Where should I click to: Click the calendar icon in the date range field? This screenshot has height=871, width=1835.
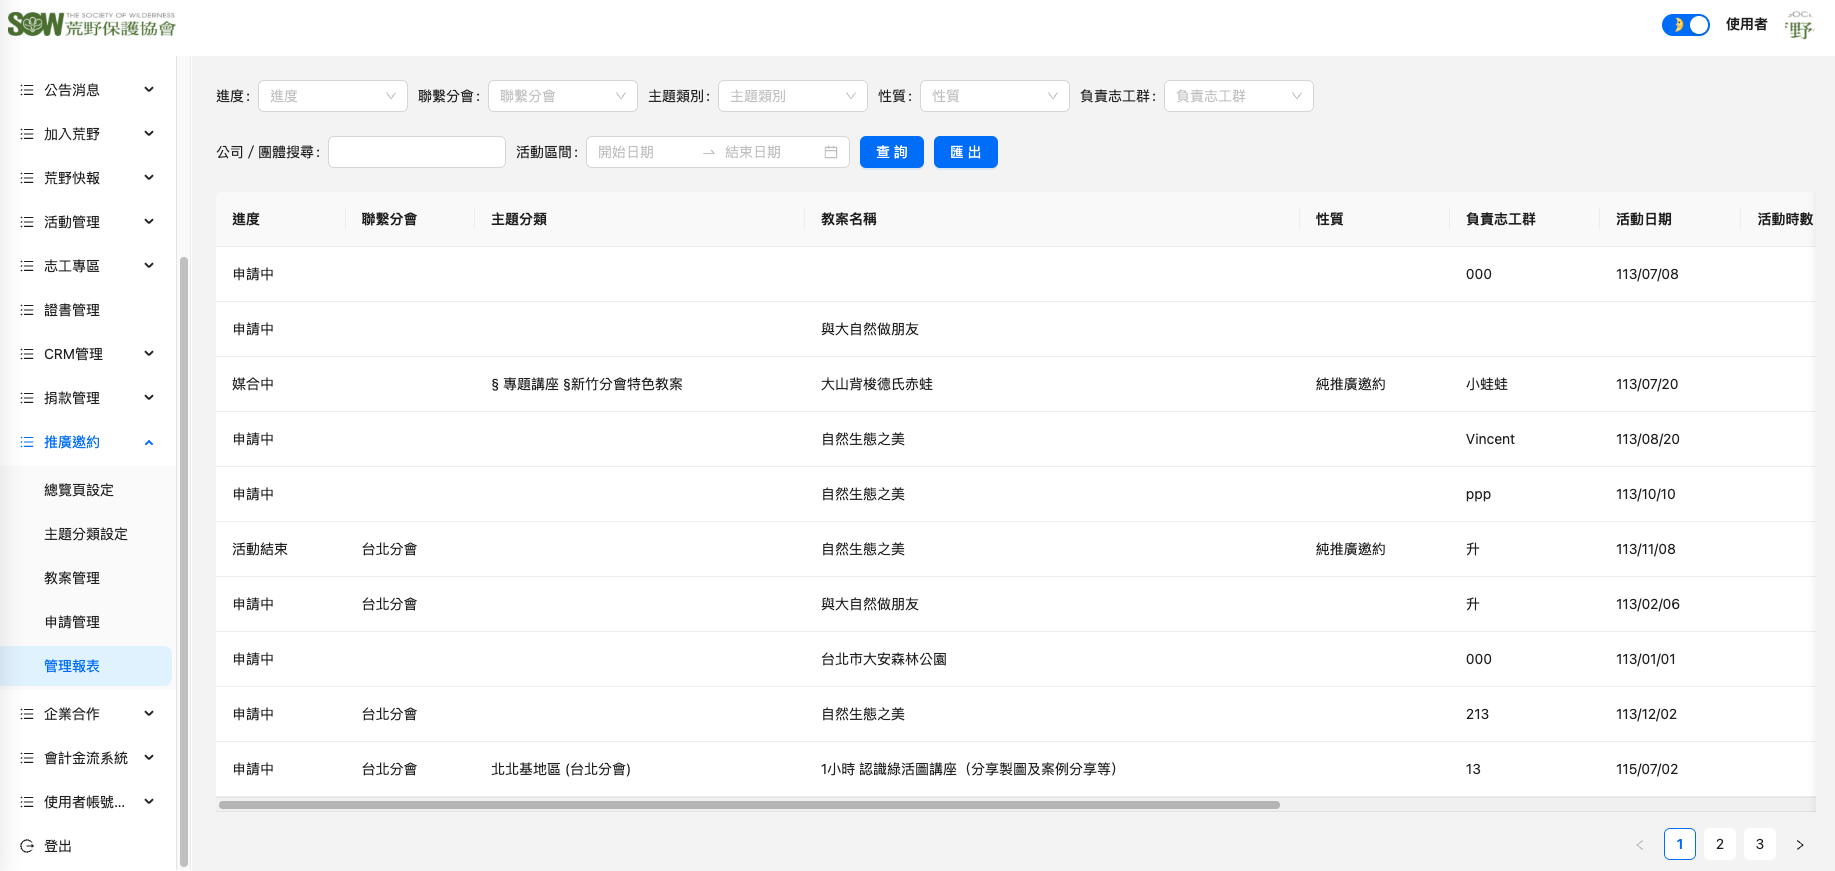click(830, 152)
